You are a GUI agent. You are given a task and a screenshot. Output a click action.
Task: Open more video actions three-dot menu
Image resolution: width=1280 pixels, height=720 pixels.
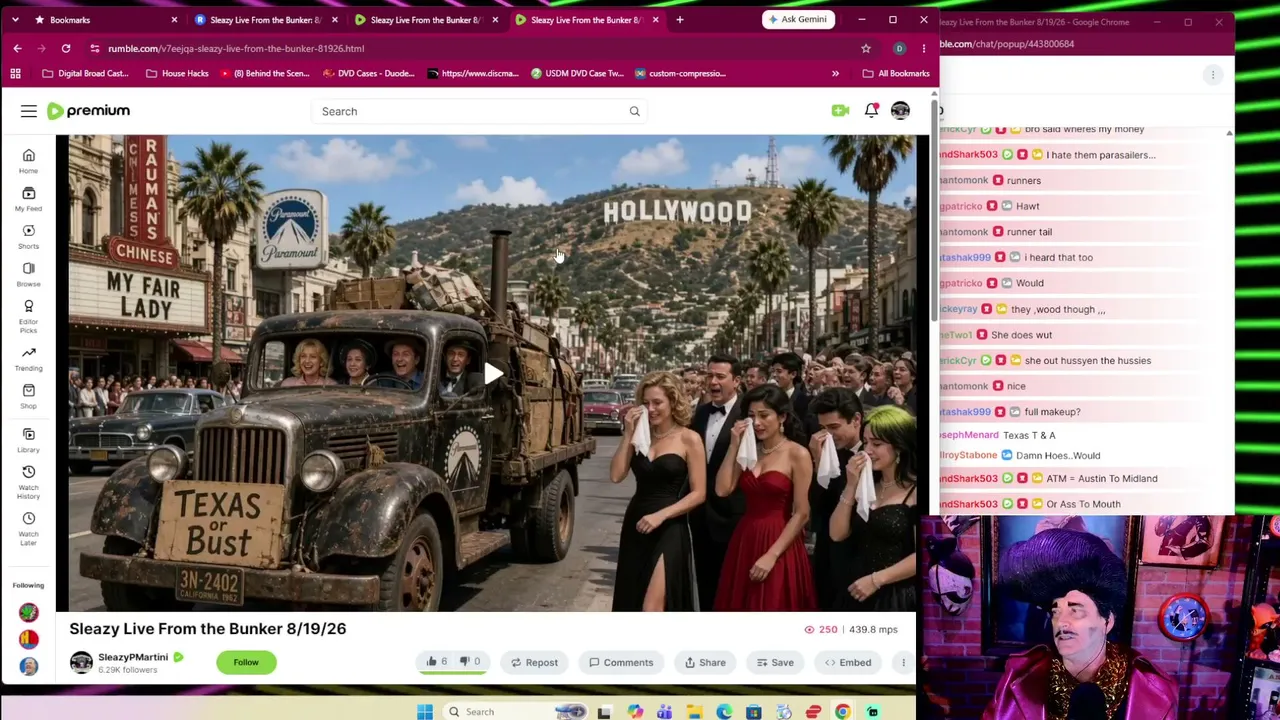pyautogui.click(x=903, y=662)
